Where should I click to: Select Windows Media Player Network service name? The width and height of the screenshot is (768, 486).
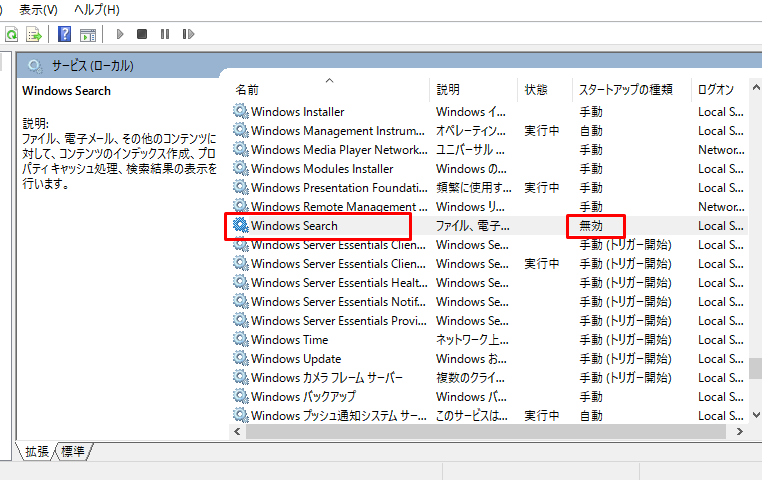[339, 149]
